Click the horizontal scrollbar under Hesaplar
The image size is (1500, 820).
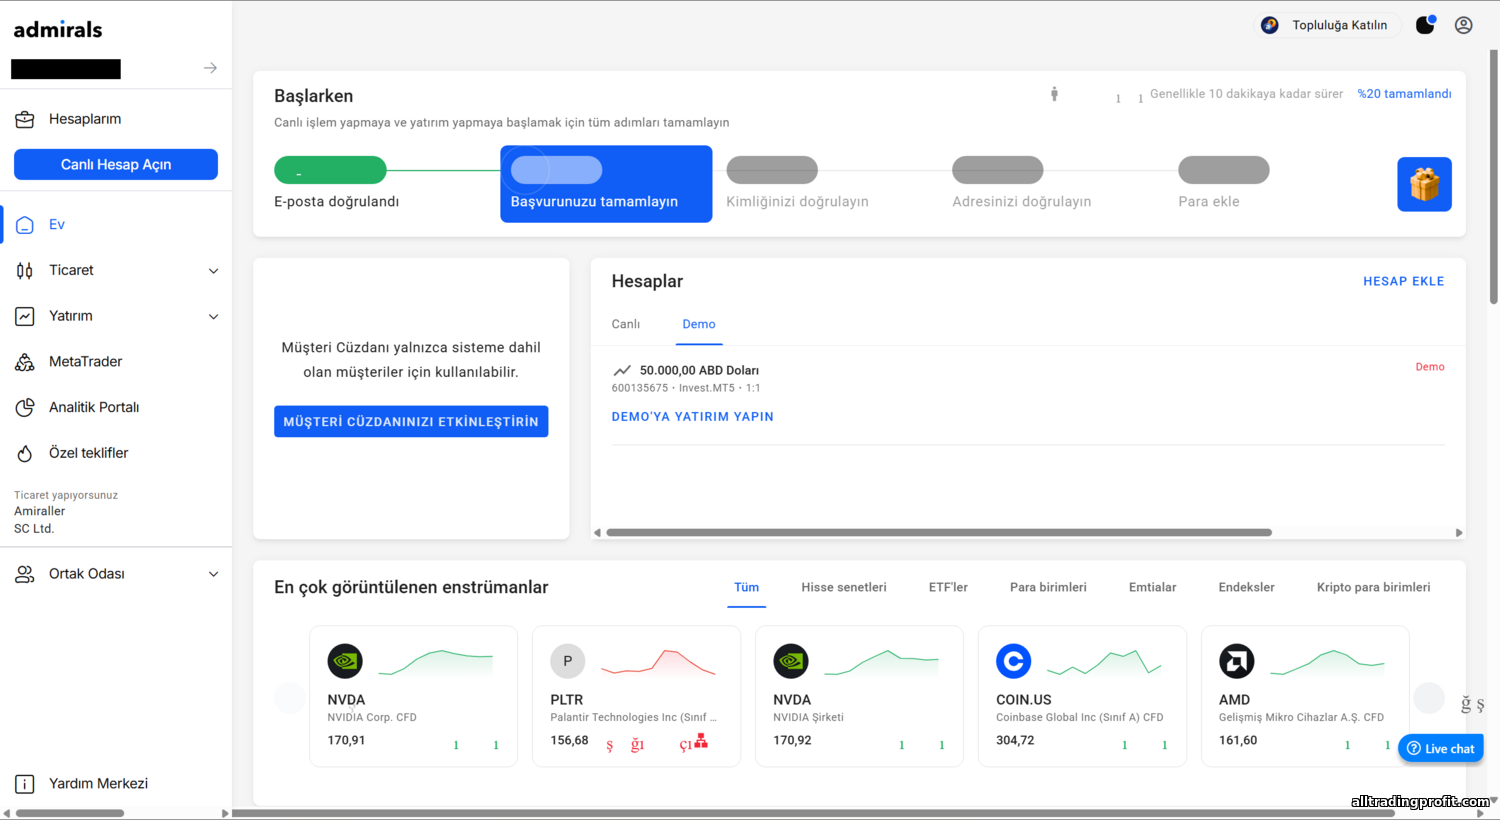pos(938,533)
